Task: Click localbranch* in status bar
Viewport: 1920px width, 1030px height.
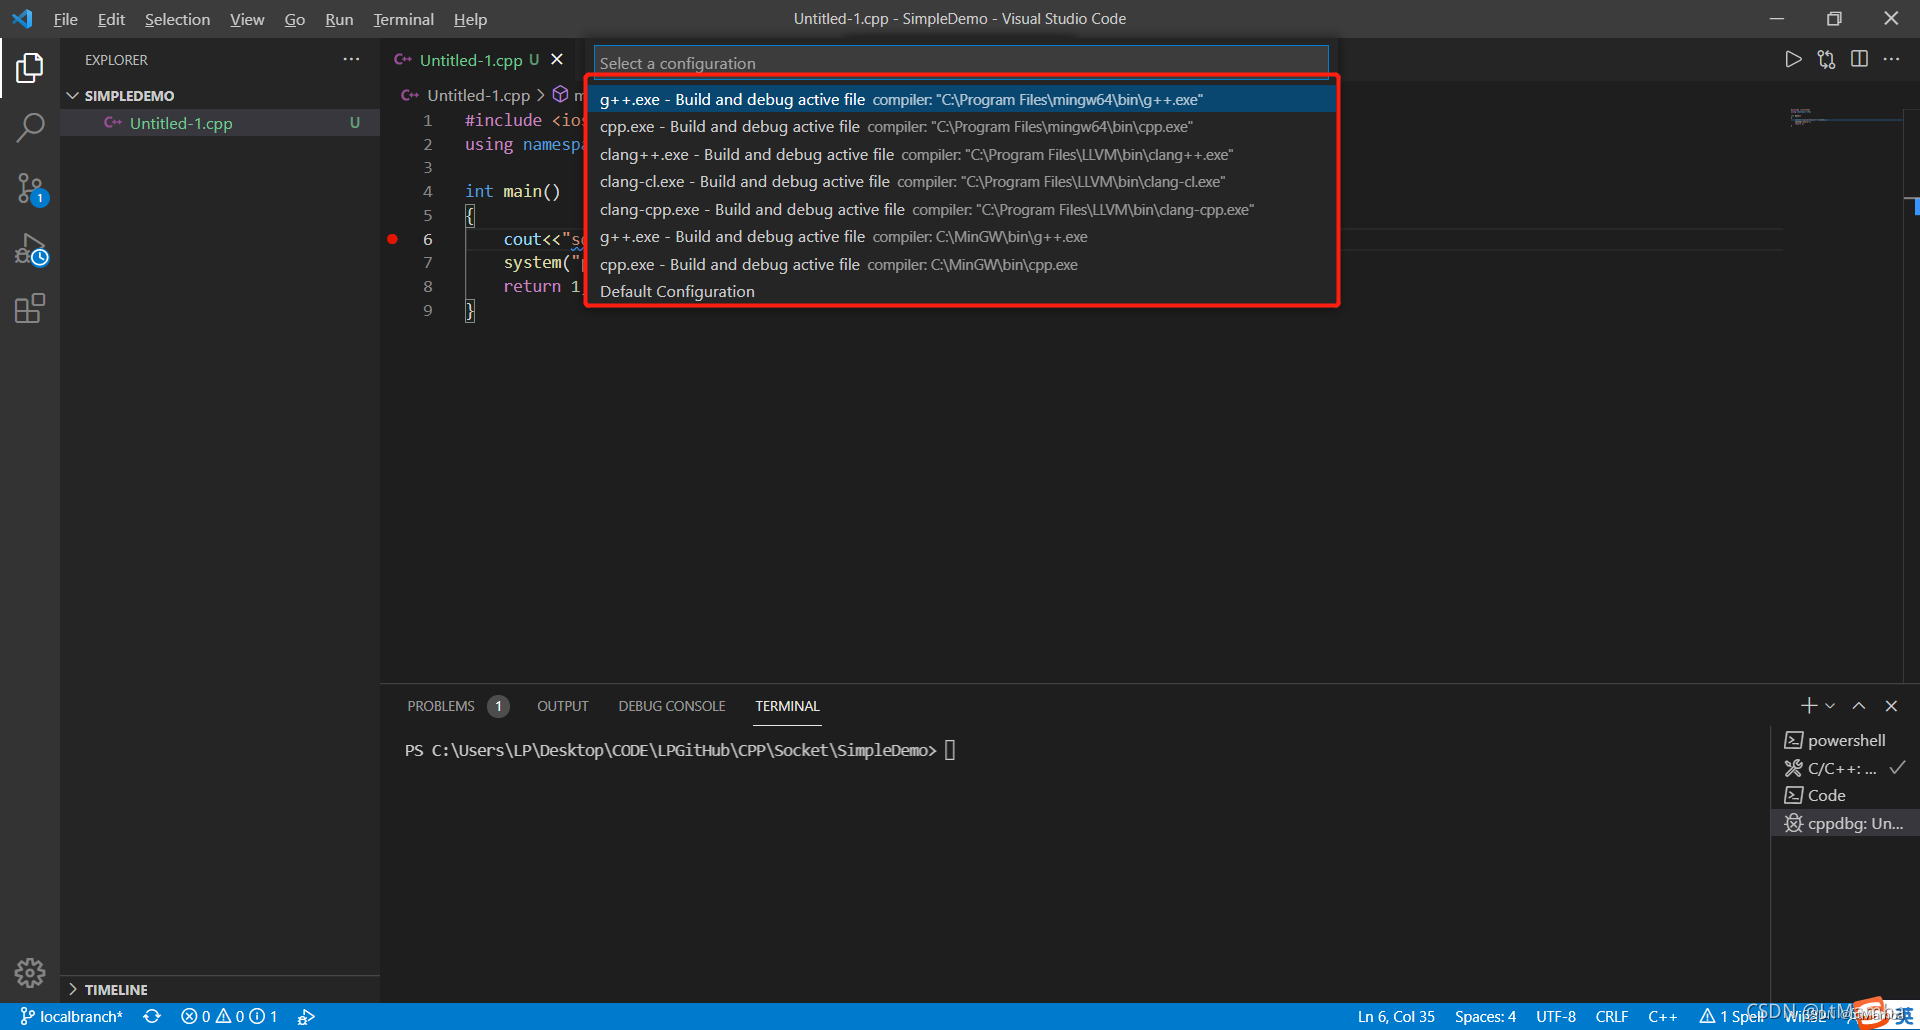Action: tap(71, 1016)
